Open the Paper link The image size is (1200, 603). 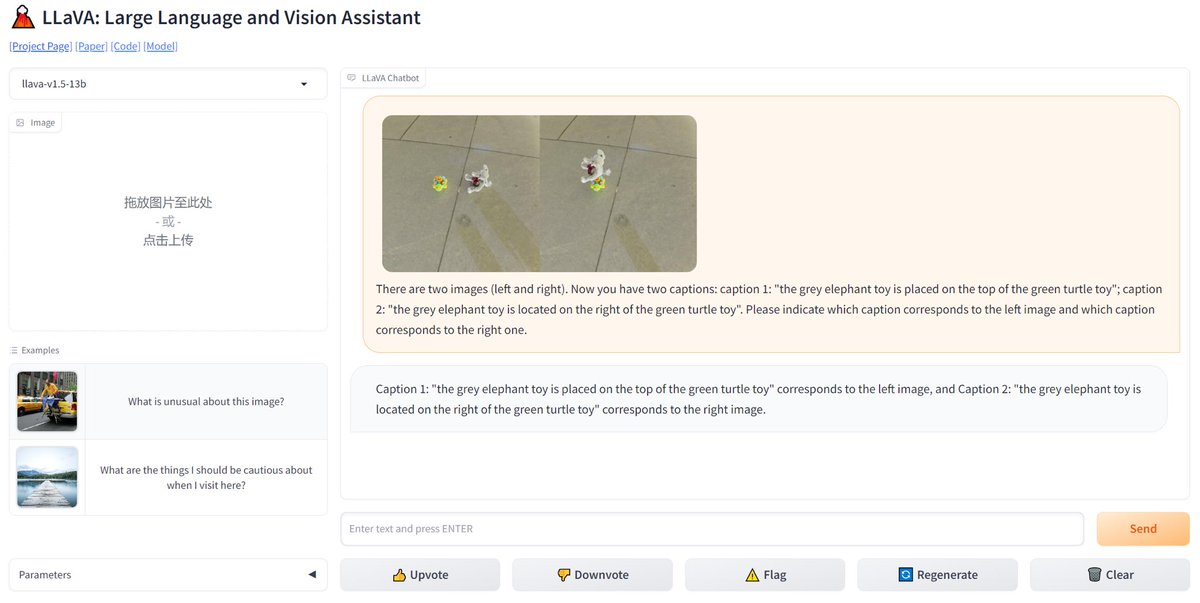coord(91,46)
